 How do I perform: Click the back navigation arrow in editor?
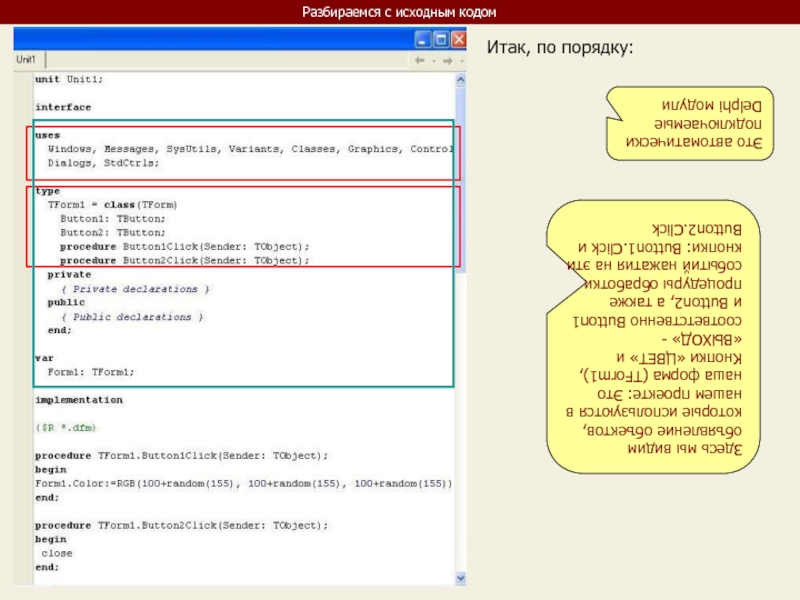(420, 61)
